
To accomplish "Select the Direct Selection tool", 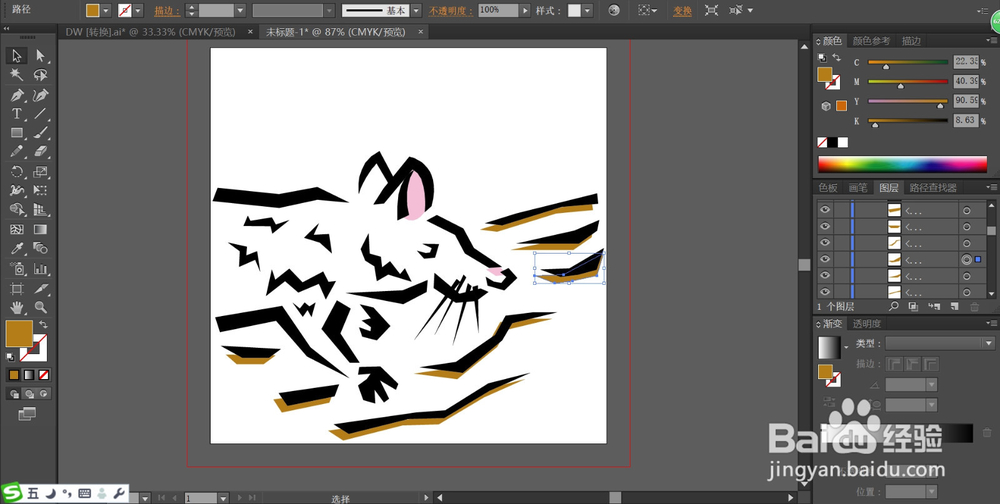I will coord(41,56).
